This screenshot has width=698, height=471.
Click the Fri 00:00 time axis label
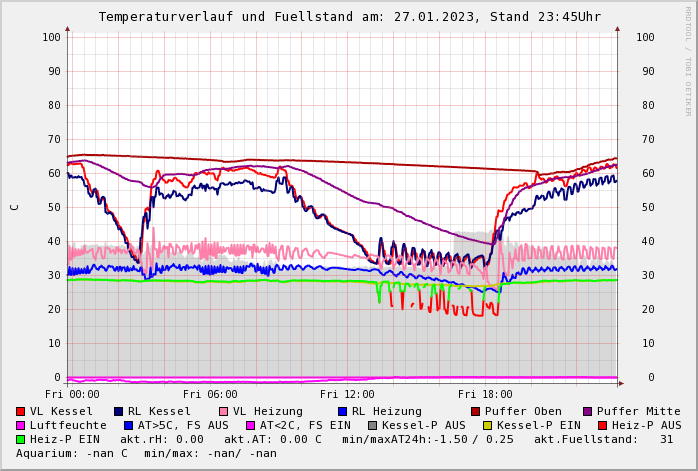(72, 394)
